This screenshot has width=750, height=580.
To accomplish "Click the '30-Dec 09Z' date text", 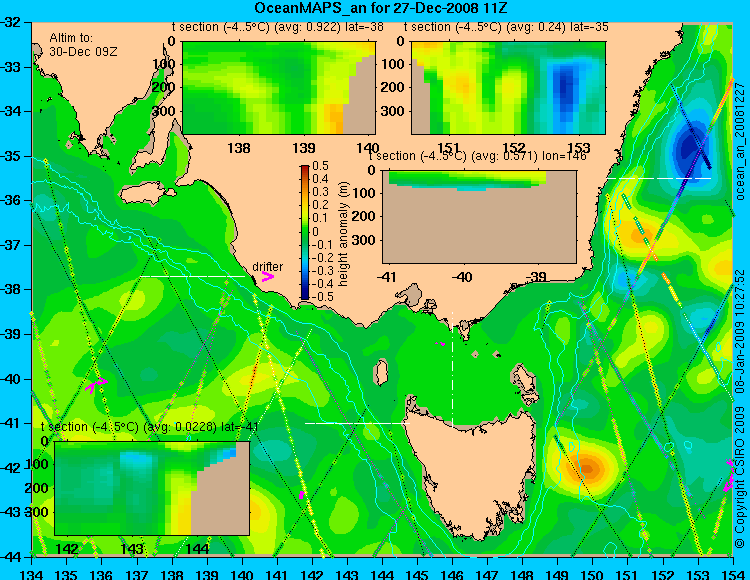I will coord(83,52).
